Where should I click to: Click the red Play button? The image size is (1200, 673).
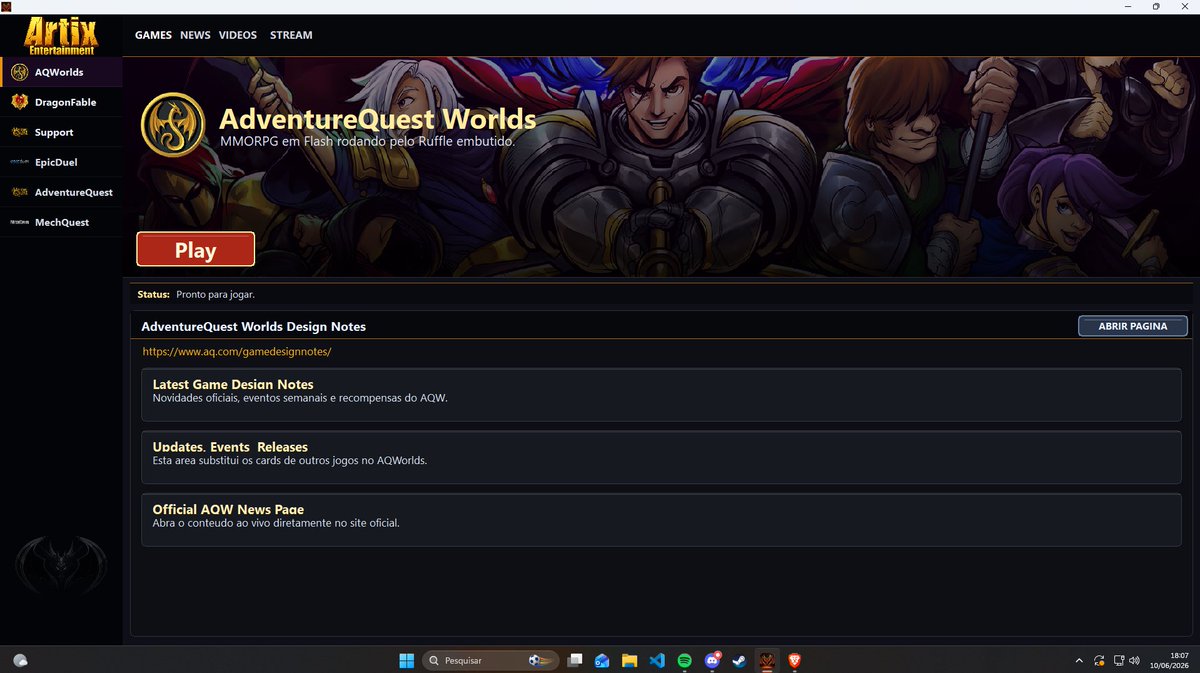195,250
